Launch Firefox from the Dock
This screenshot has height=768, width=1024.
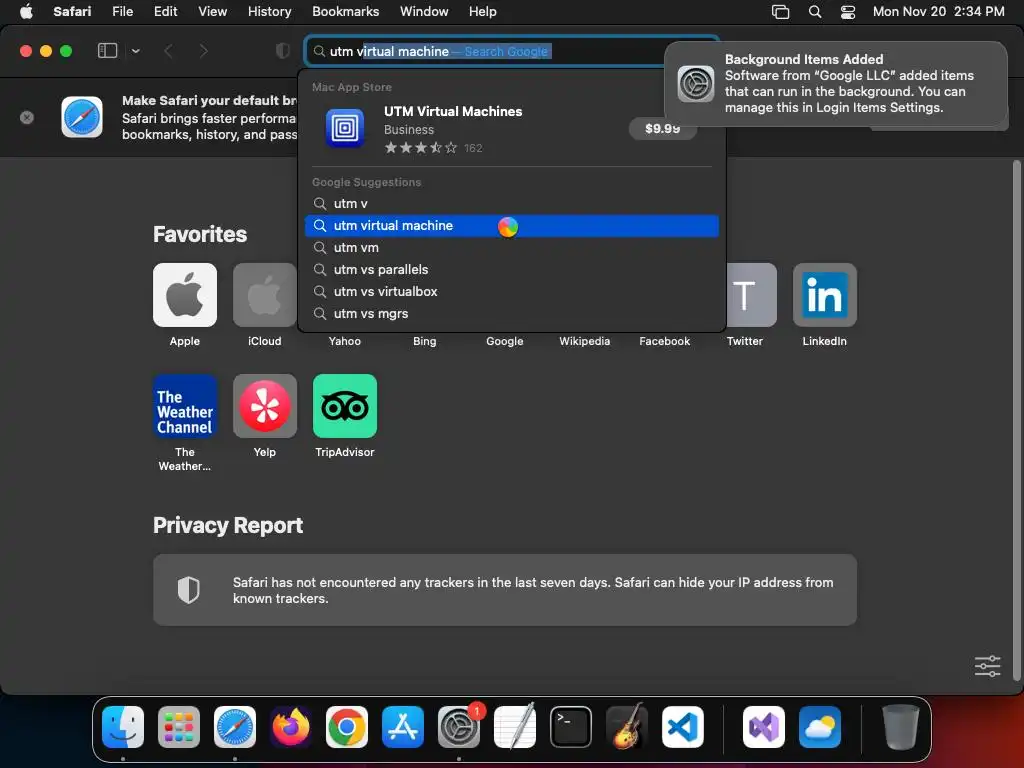[x=291, y=727]
